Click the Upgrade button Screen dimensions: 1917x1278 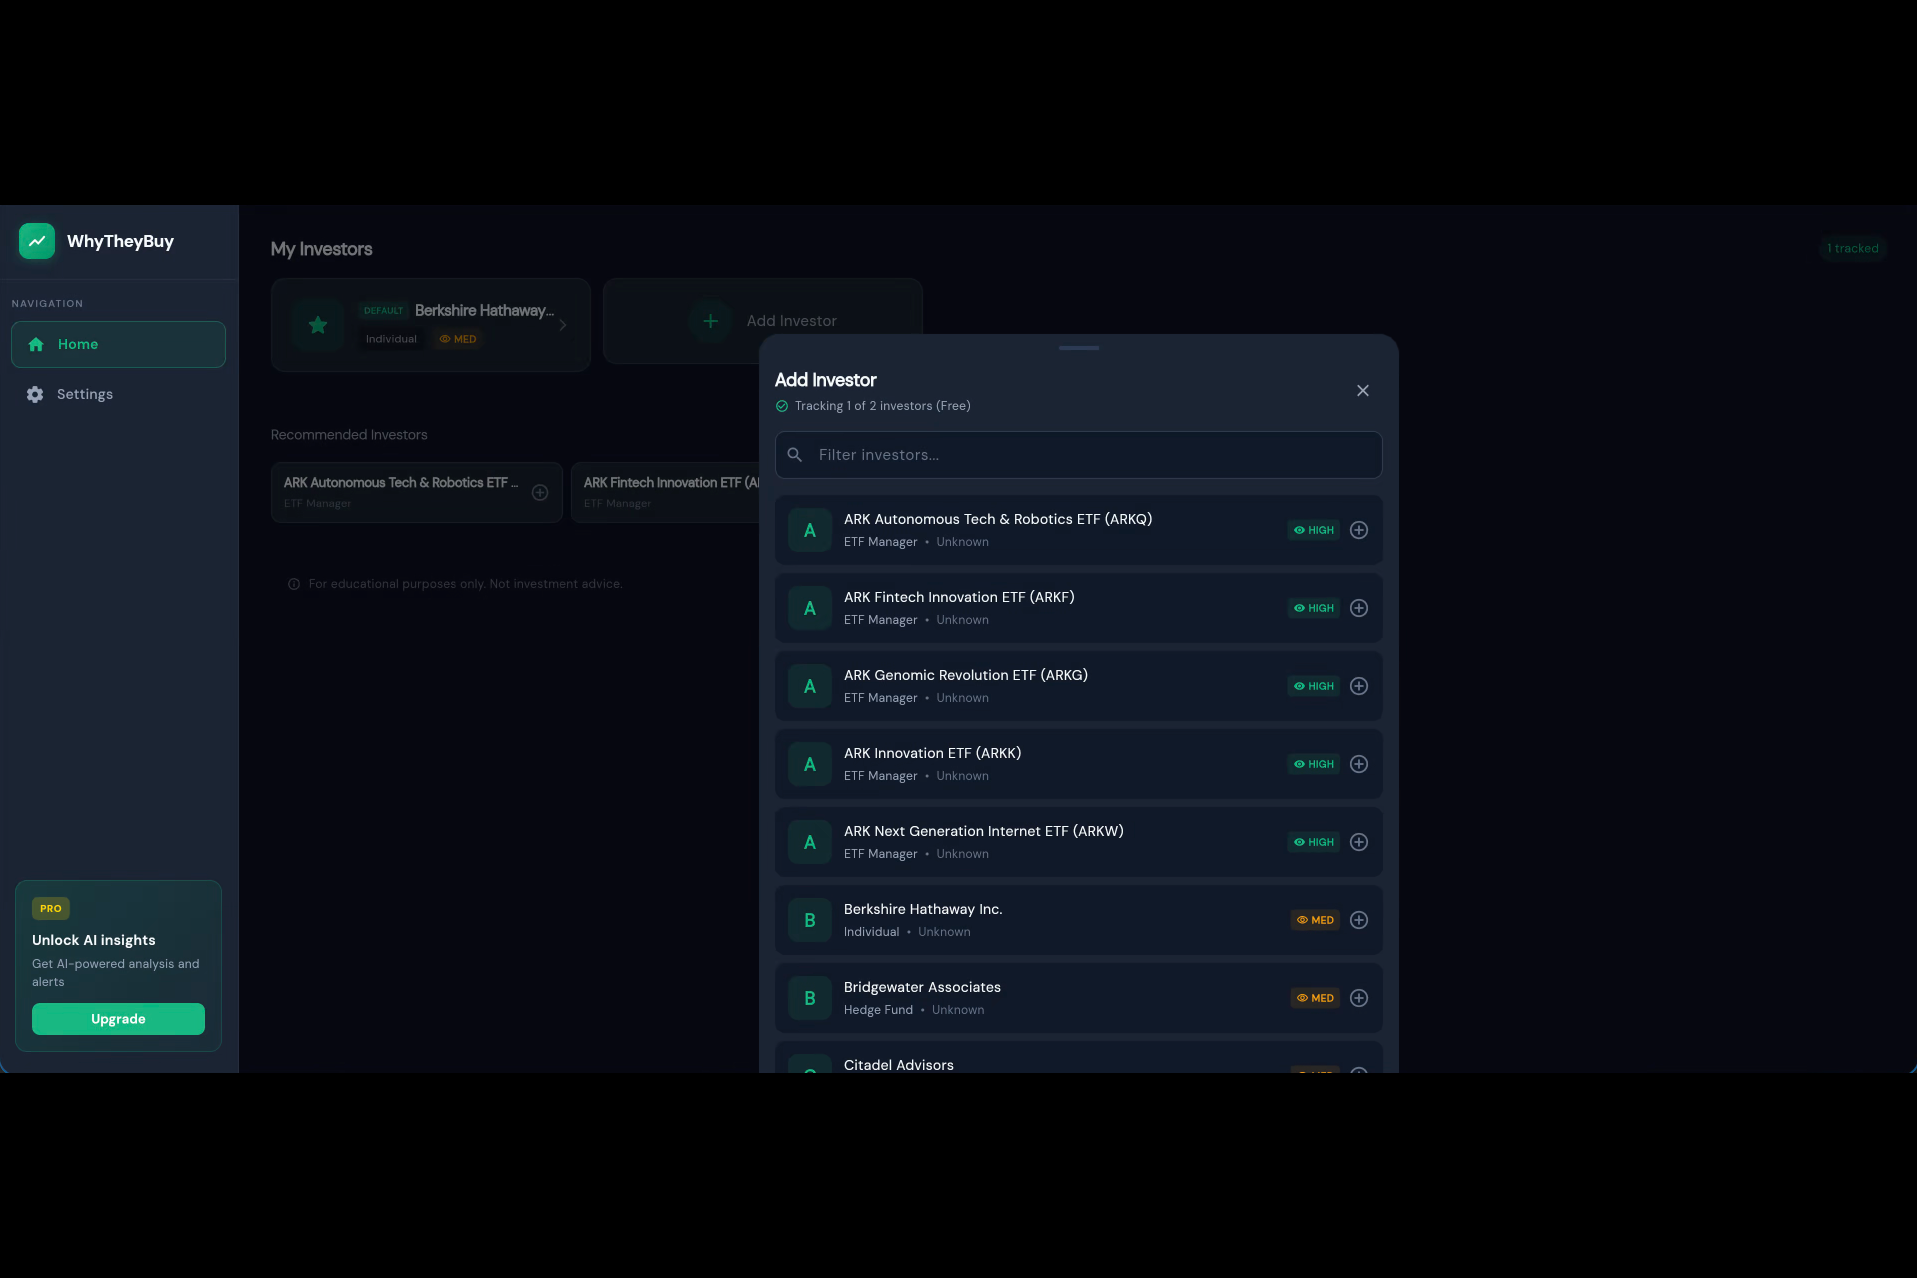click(118, 1019)
